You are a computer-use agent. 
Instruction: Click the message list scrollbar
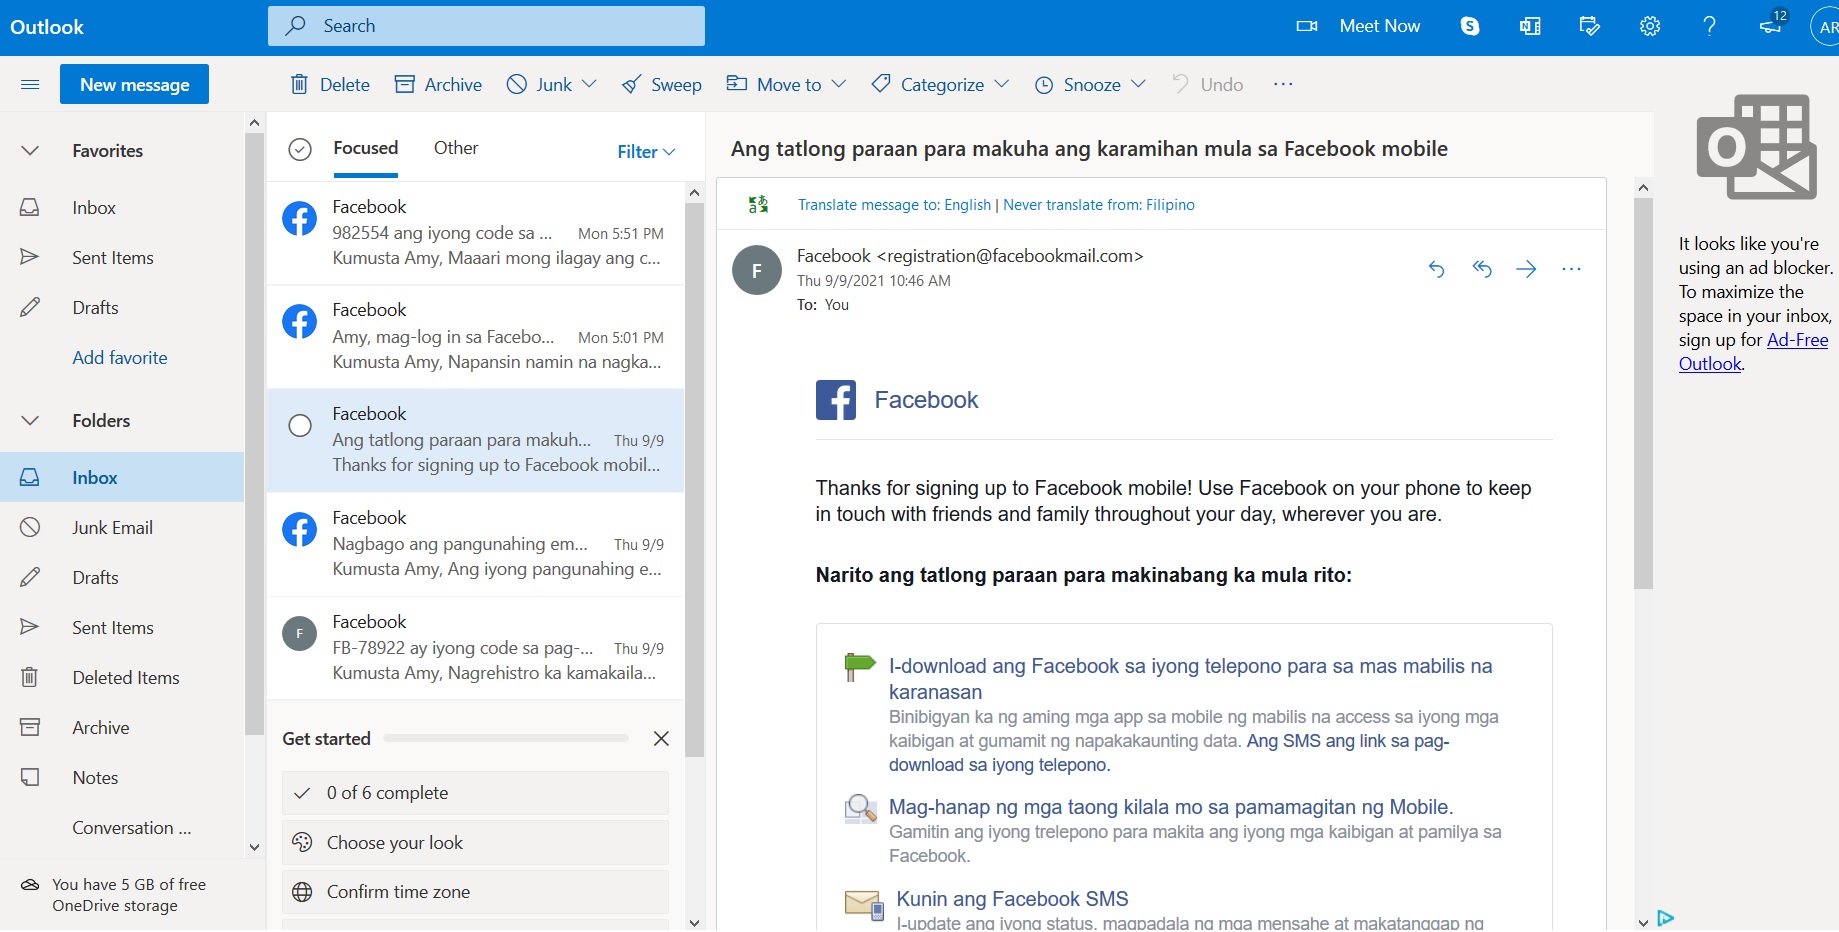[695, 480]
